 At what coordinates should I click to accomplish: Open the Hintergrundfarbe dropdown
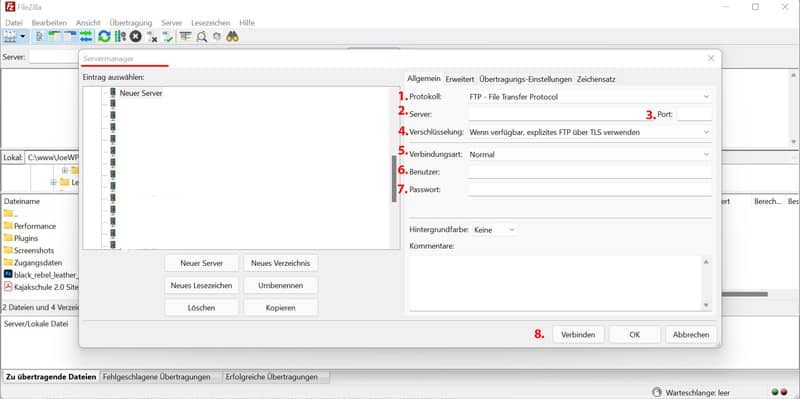(494, 230)
